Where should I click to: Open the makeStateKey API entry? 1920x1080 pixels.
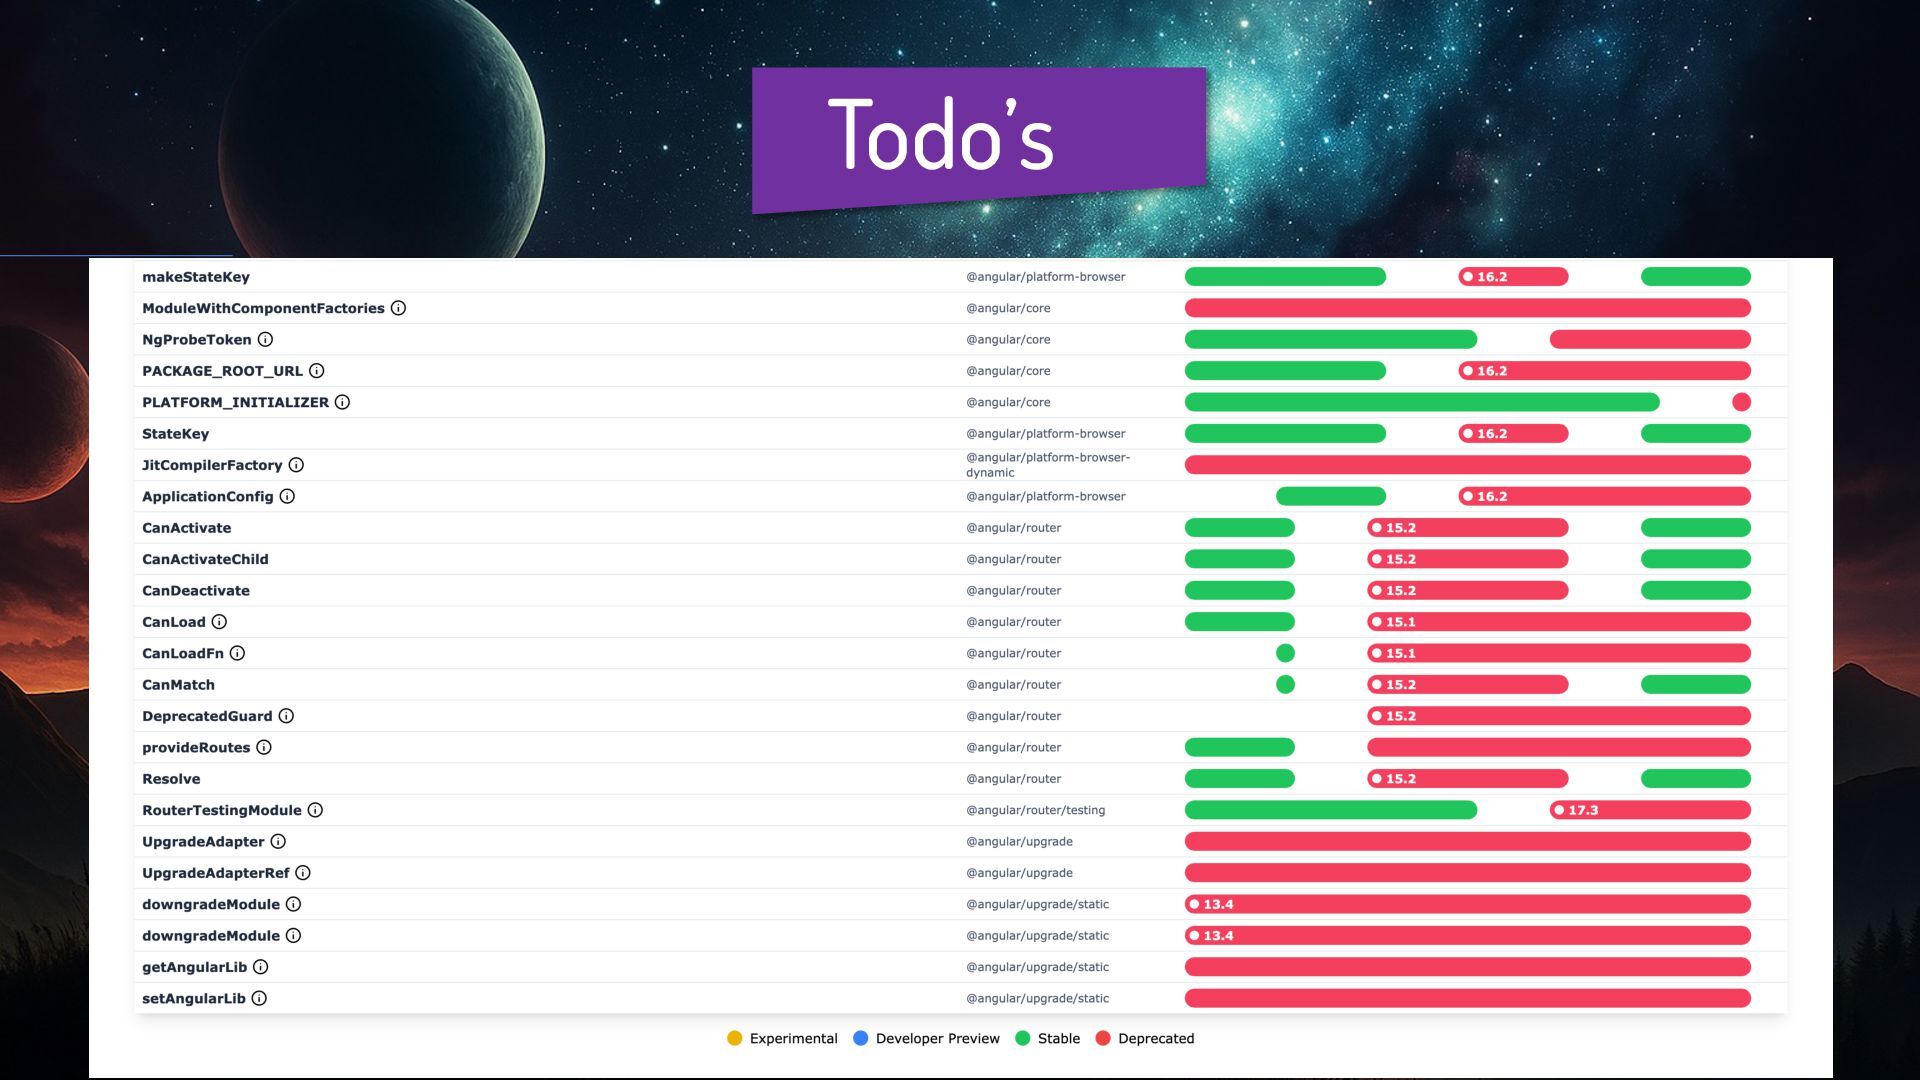[x=196, y=277]
